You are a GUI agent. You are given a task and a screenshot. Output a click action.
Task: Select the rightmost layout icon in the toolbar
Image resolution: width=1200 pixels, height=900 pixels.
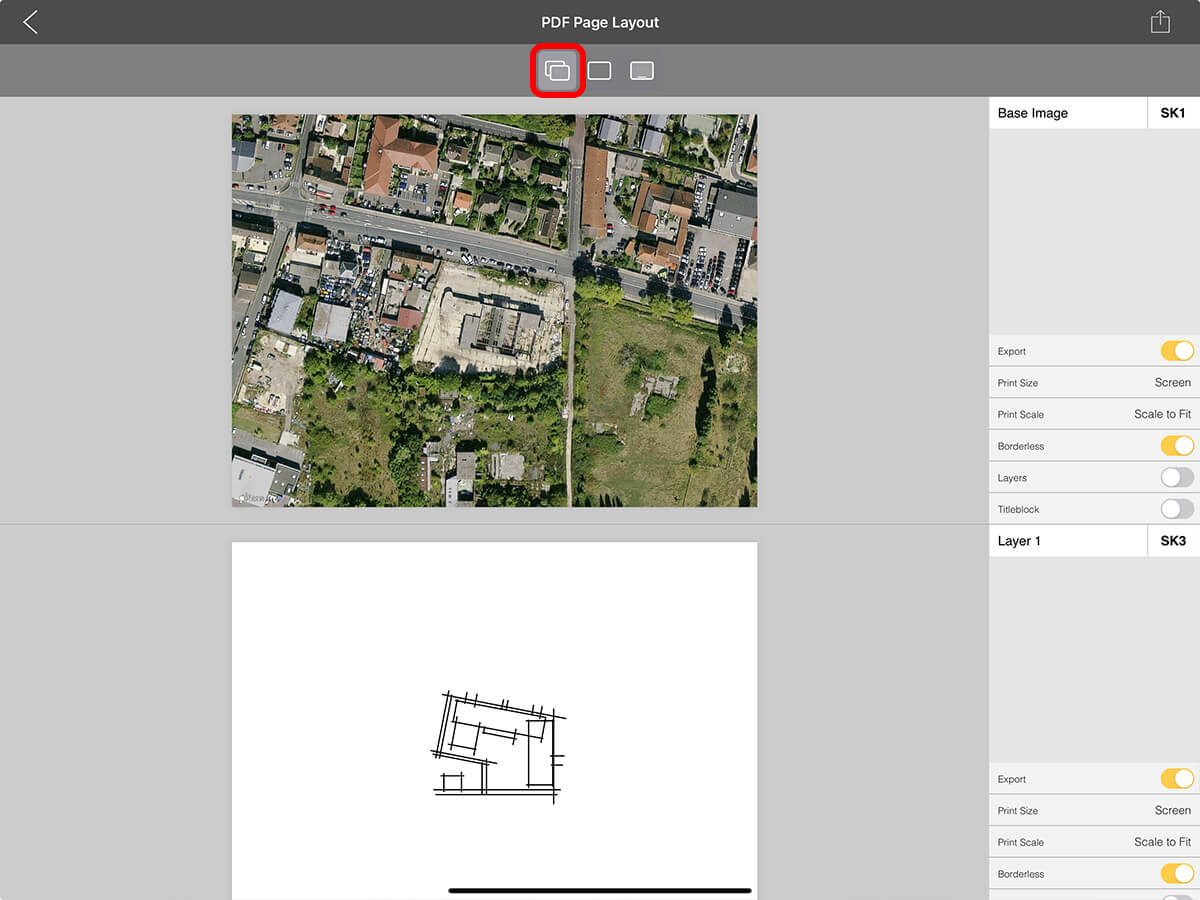pos(642,71)
